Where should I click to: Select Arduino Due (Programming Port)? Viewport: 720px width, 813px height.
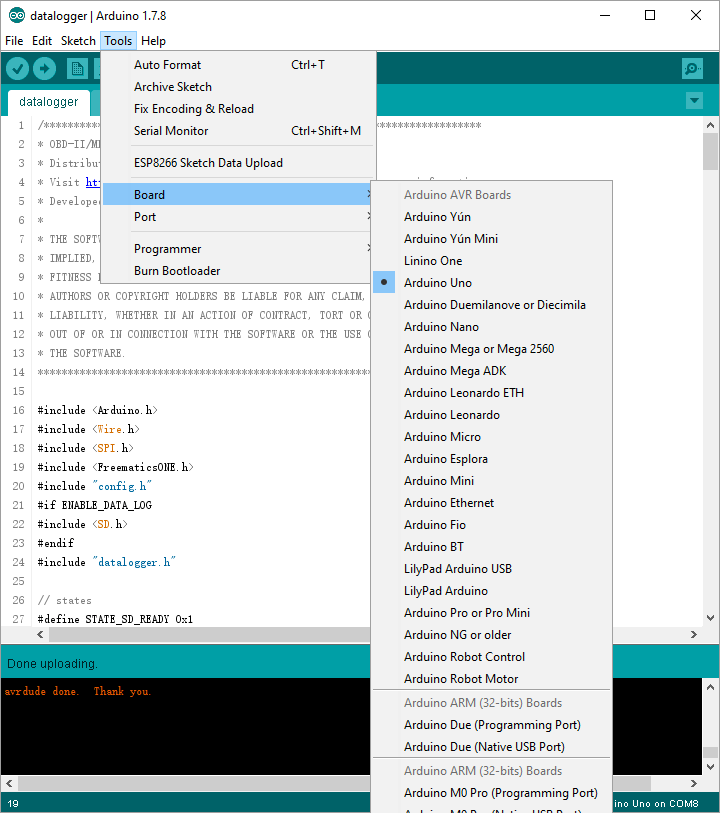(492, 725)
